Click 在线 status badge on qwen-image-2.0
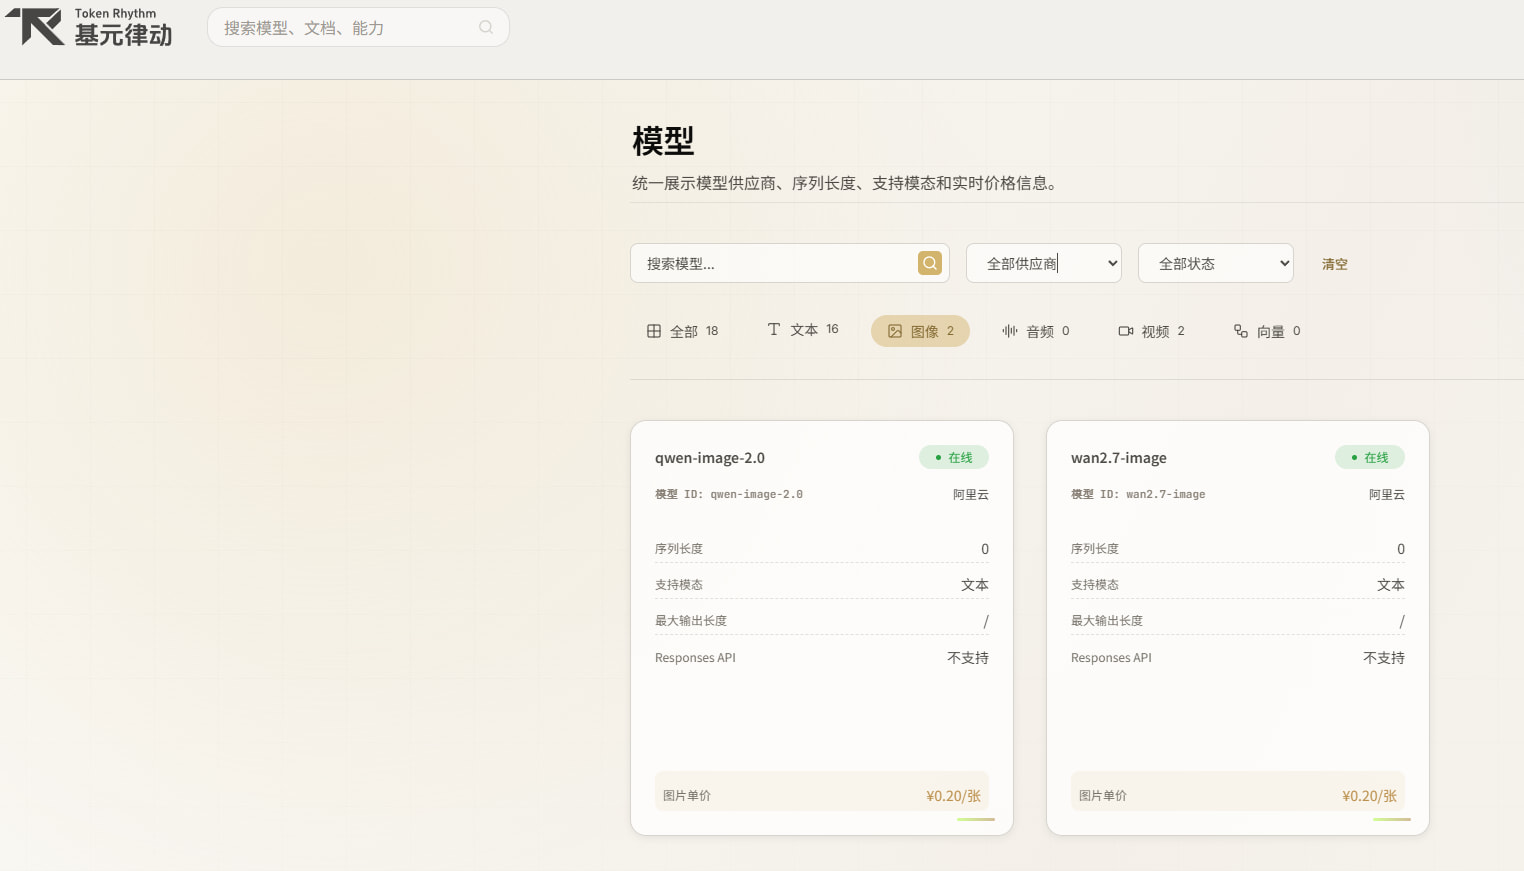This screenshot has width=1524, height=871. click(x=954, y=457)
